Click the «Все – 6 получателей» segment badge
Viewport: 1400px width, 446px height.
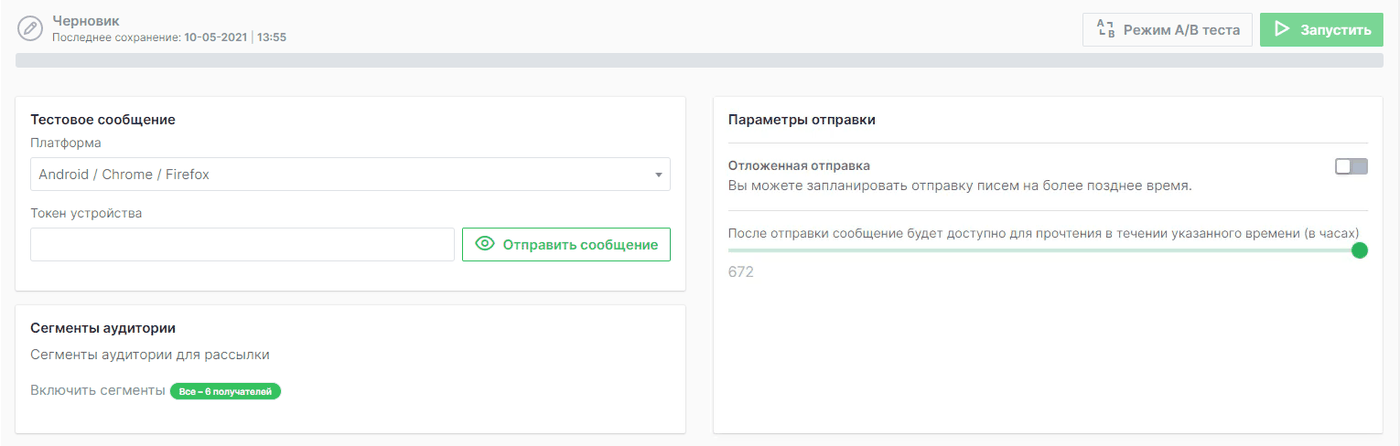(226, 391)
